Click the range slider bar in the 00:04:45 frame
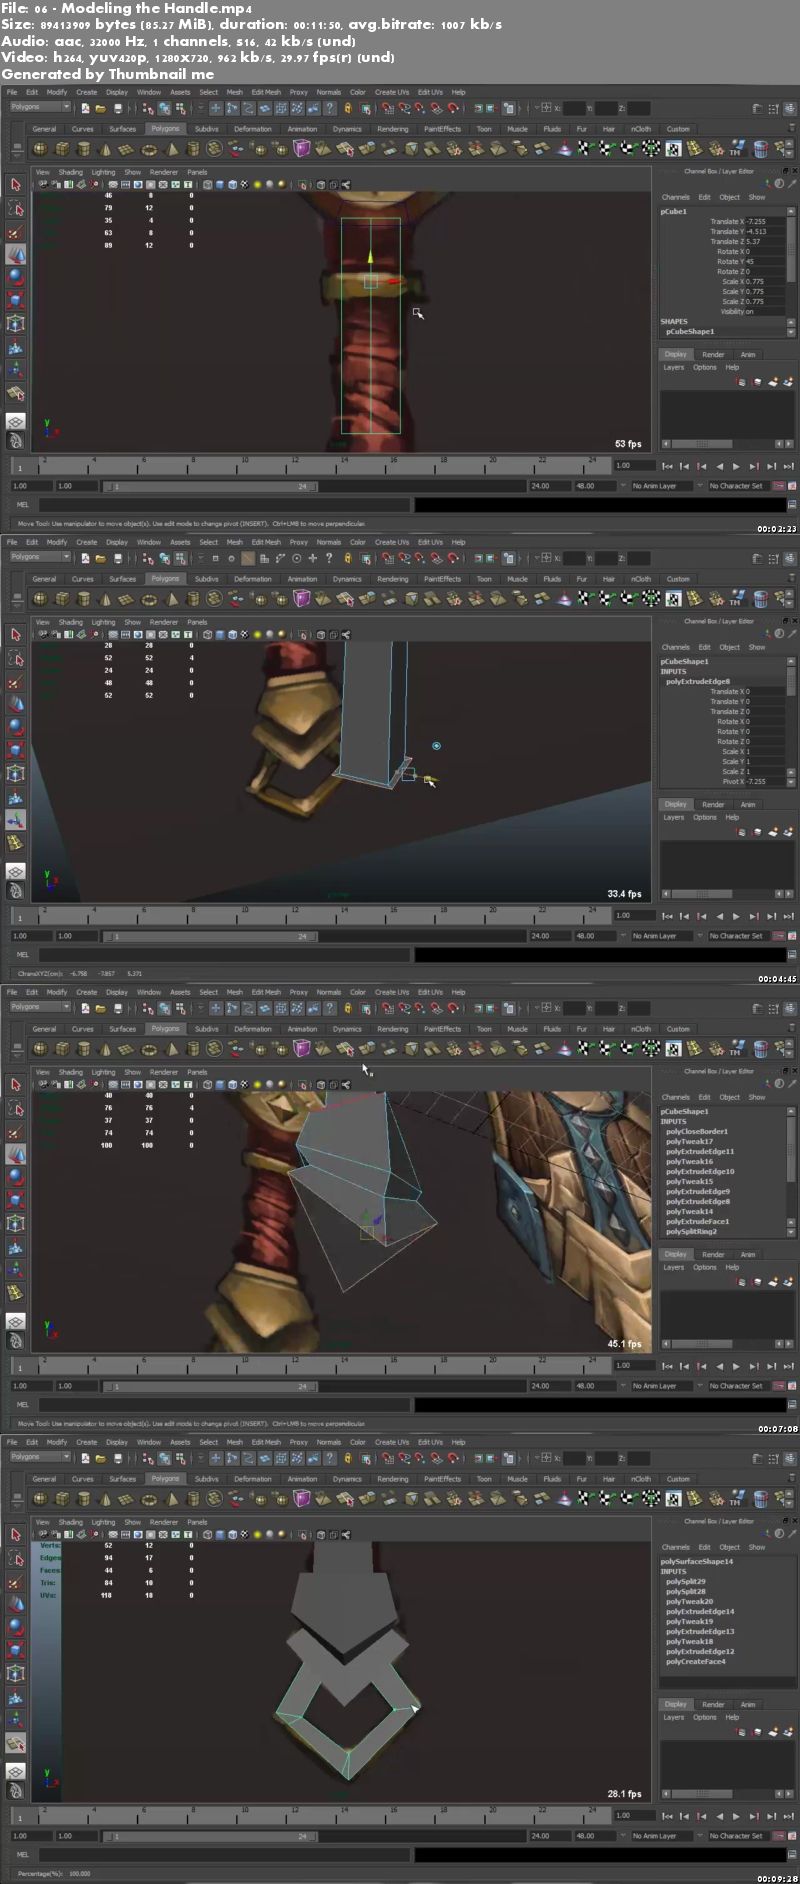Image resolution: width=800 pixels, height=1884 pixels. (x=211, y=936)
